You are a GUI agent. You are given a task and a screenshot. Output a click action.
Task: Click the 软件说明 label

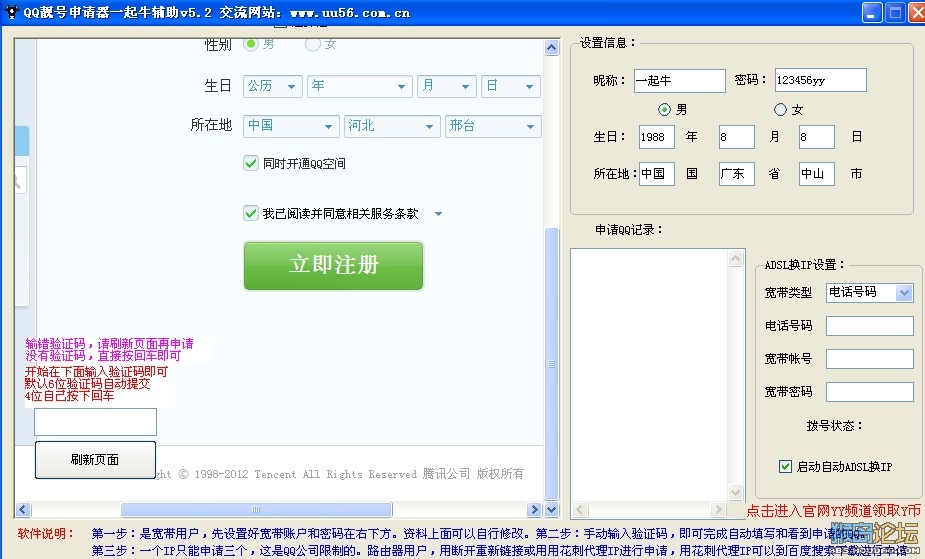[x=45, y=534]
